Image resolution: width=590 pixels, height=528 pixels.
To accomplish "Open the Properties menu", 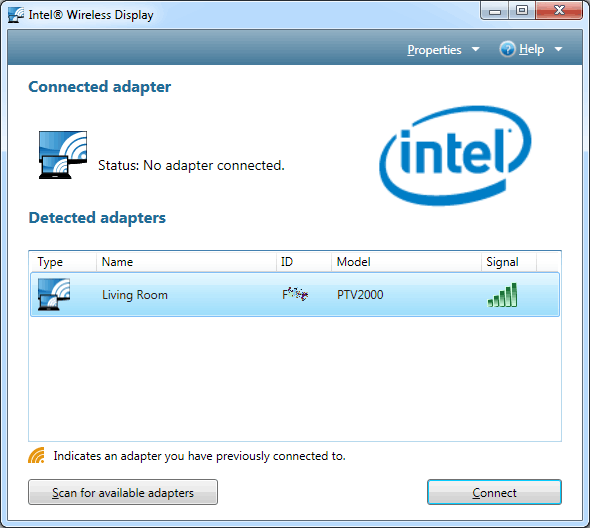I will coord(434,50).
